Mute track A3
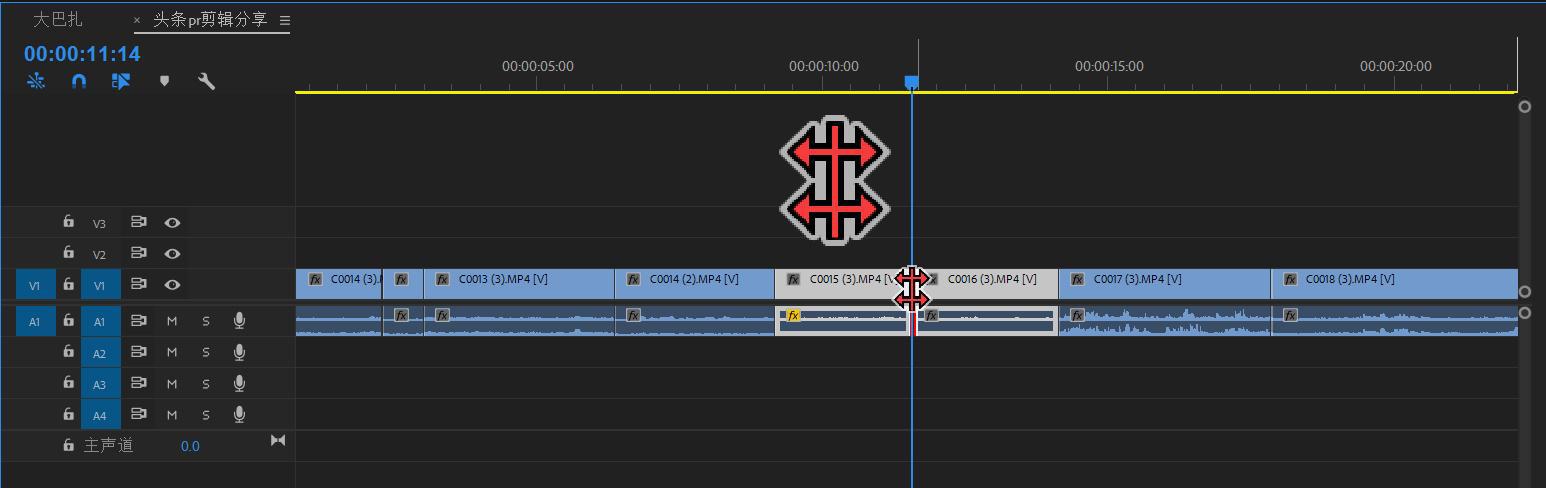 (172, 383)
